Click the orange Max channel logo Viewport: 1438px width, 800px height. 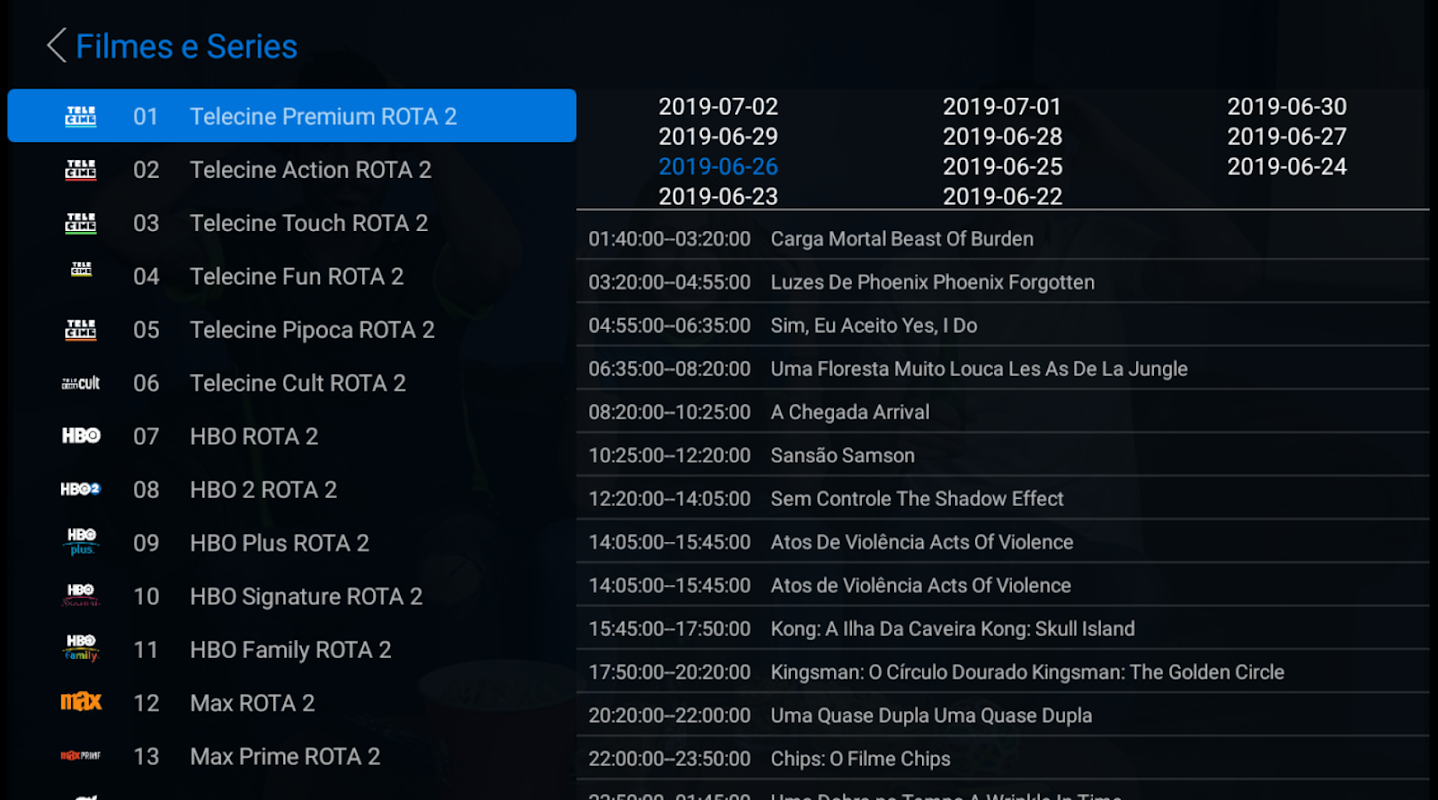[x=81, y=702]
